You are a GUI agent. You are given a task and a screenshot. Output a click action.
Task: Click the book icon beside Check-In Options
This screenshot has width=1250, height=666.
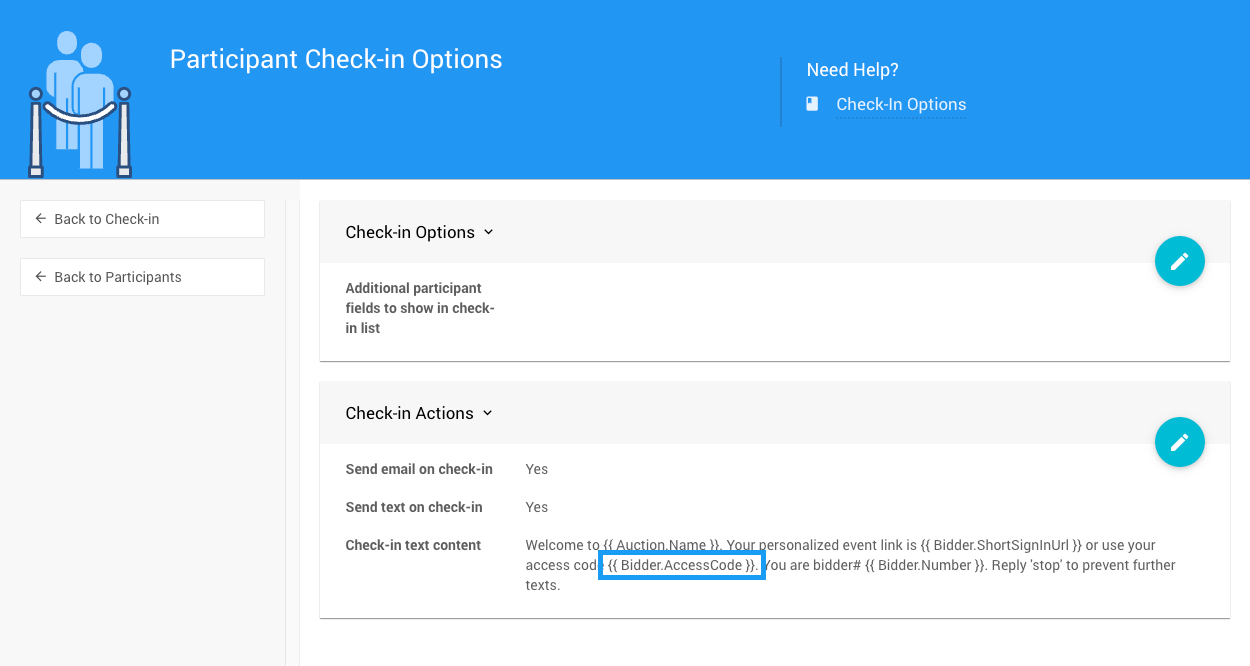813,104
